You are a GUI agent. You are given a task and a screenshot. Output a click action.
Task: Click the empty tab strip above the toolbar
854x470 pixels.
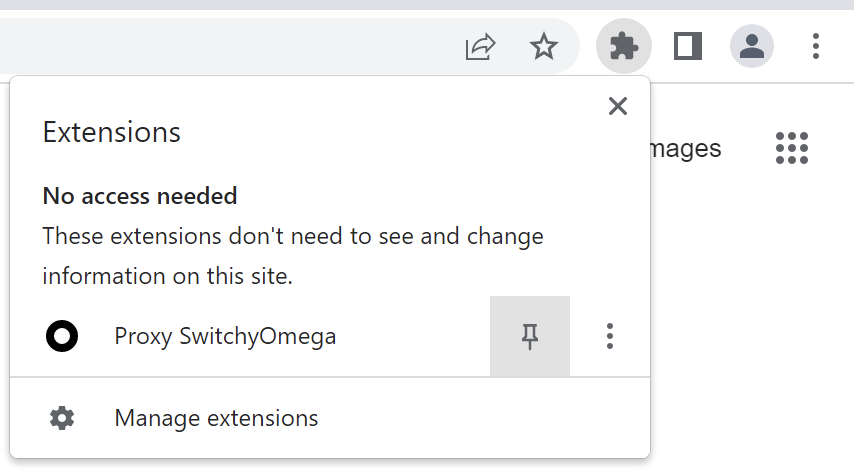400,5
